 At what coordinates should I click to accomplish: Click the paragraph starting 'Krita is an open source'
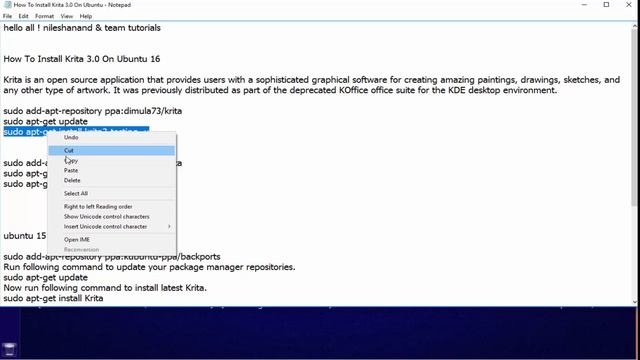312,85
